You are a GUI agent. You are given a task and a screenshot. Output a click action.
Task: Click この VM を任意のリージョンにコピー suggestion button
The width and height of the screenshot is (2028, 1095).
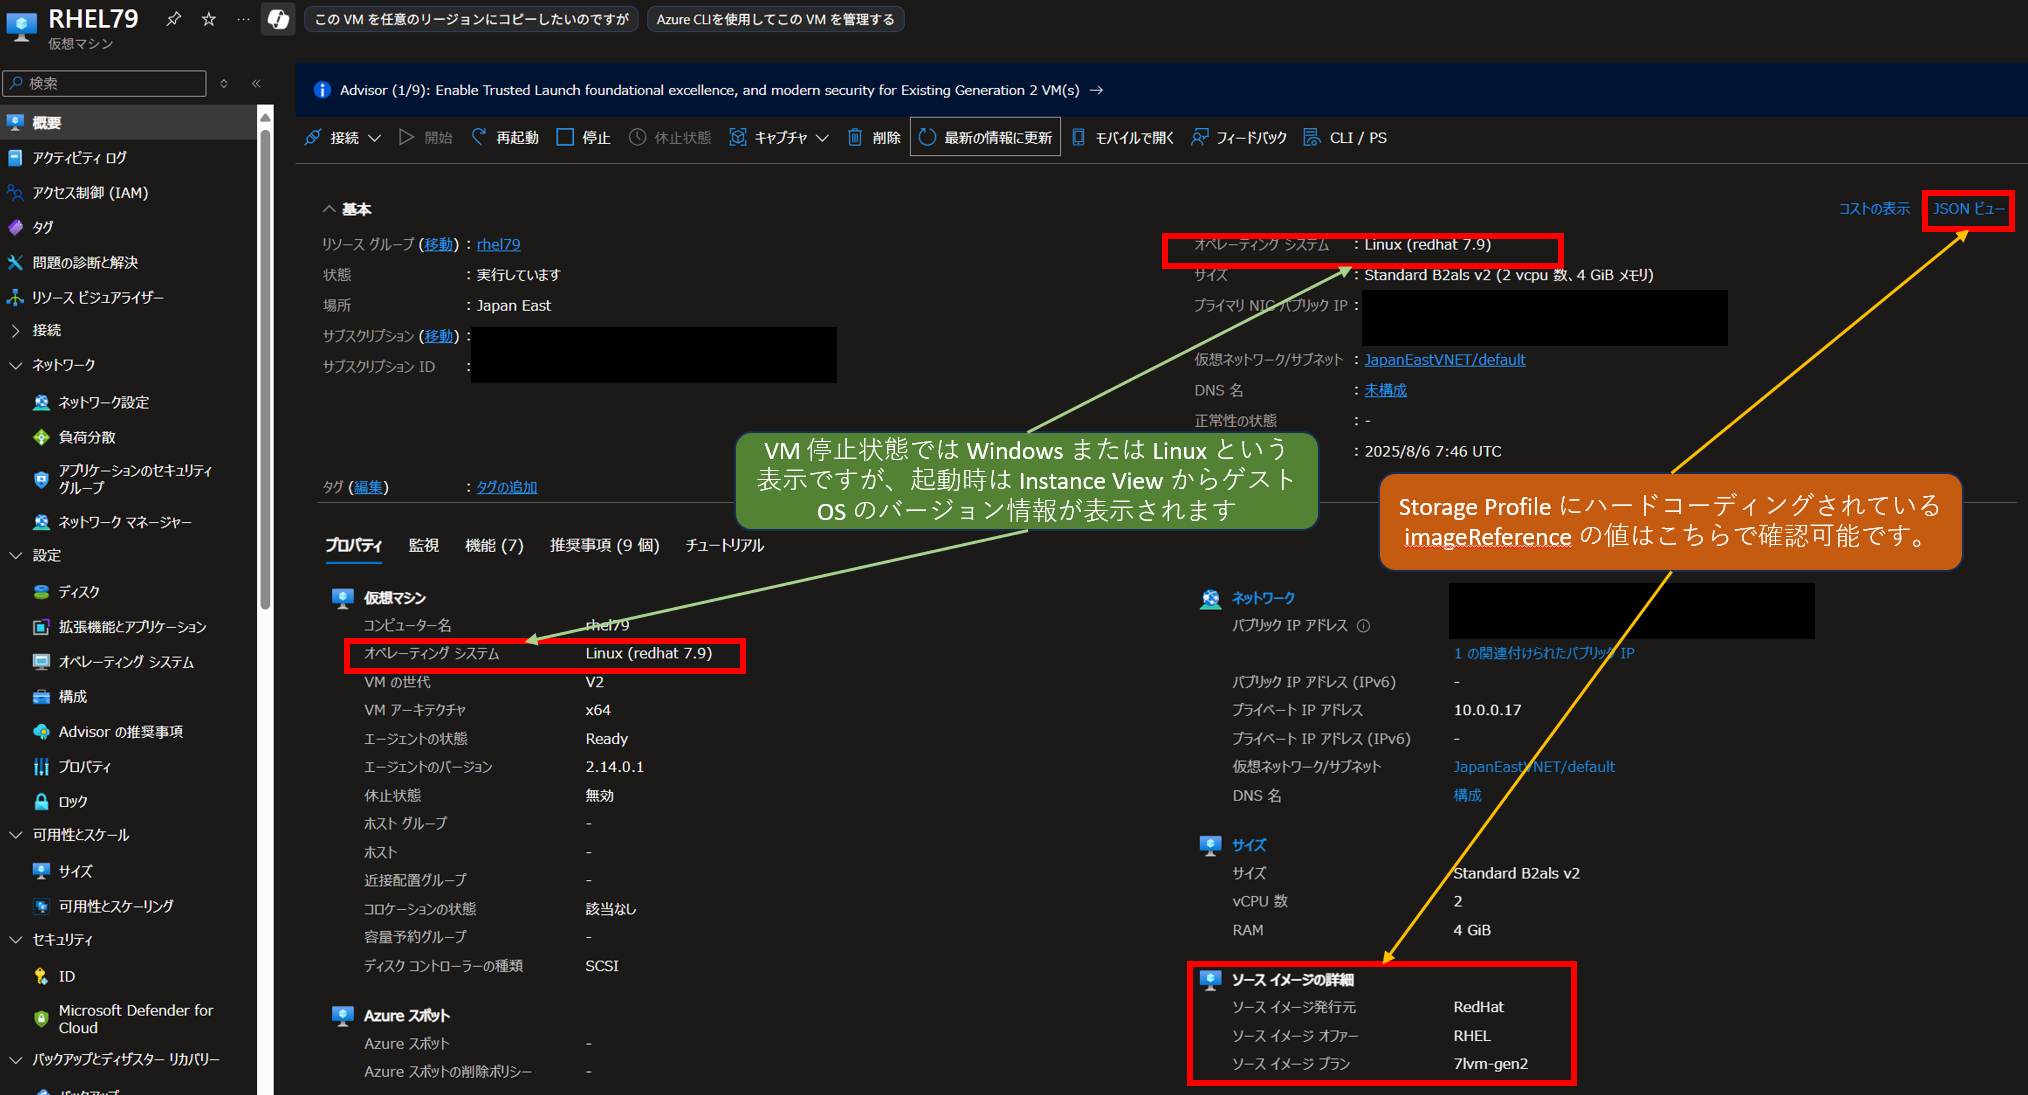472,19
